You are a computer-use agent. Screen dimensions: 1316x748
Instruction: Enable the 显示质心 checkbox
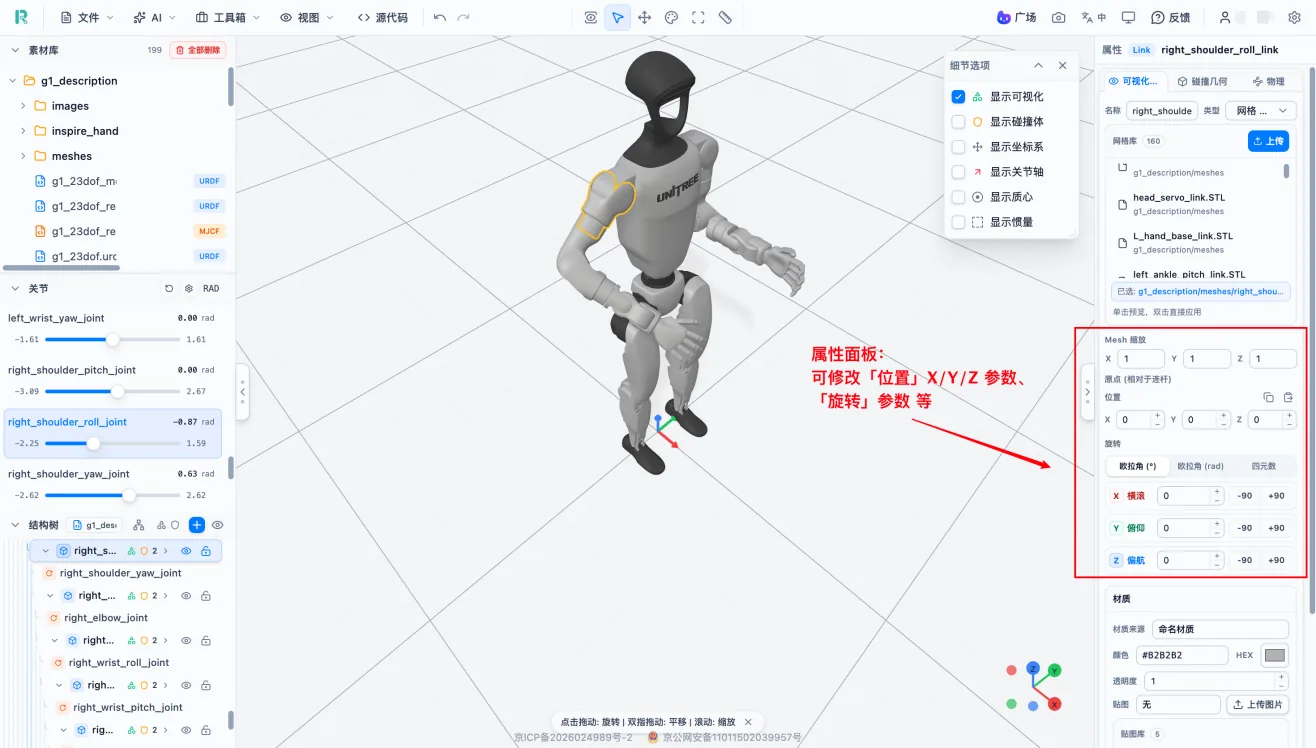point(958,197)
